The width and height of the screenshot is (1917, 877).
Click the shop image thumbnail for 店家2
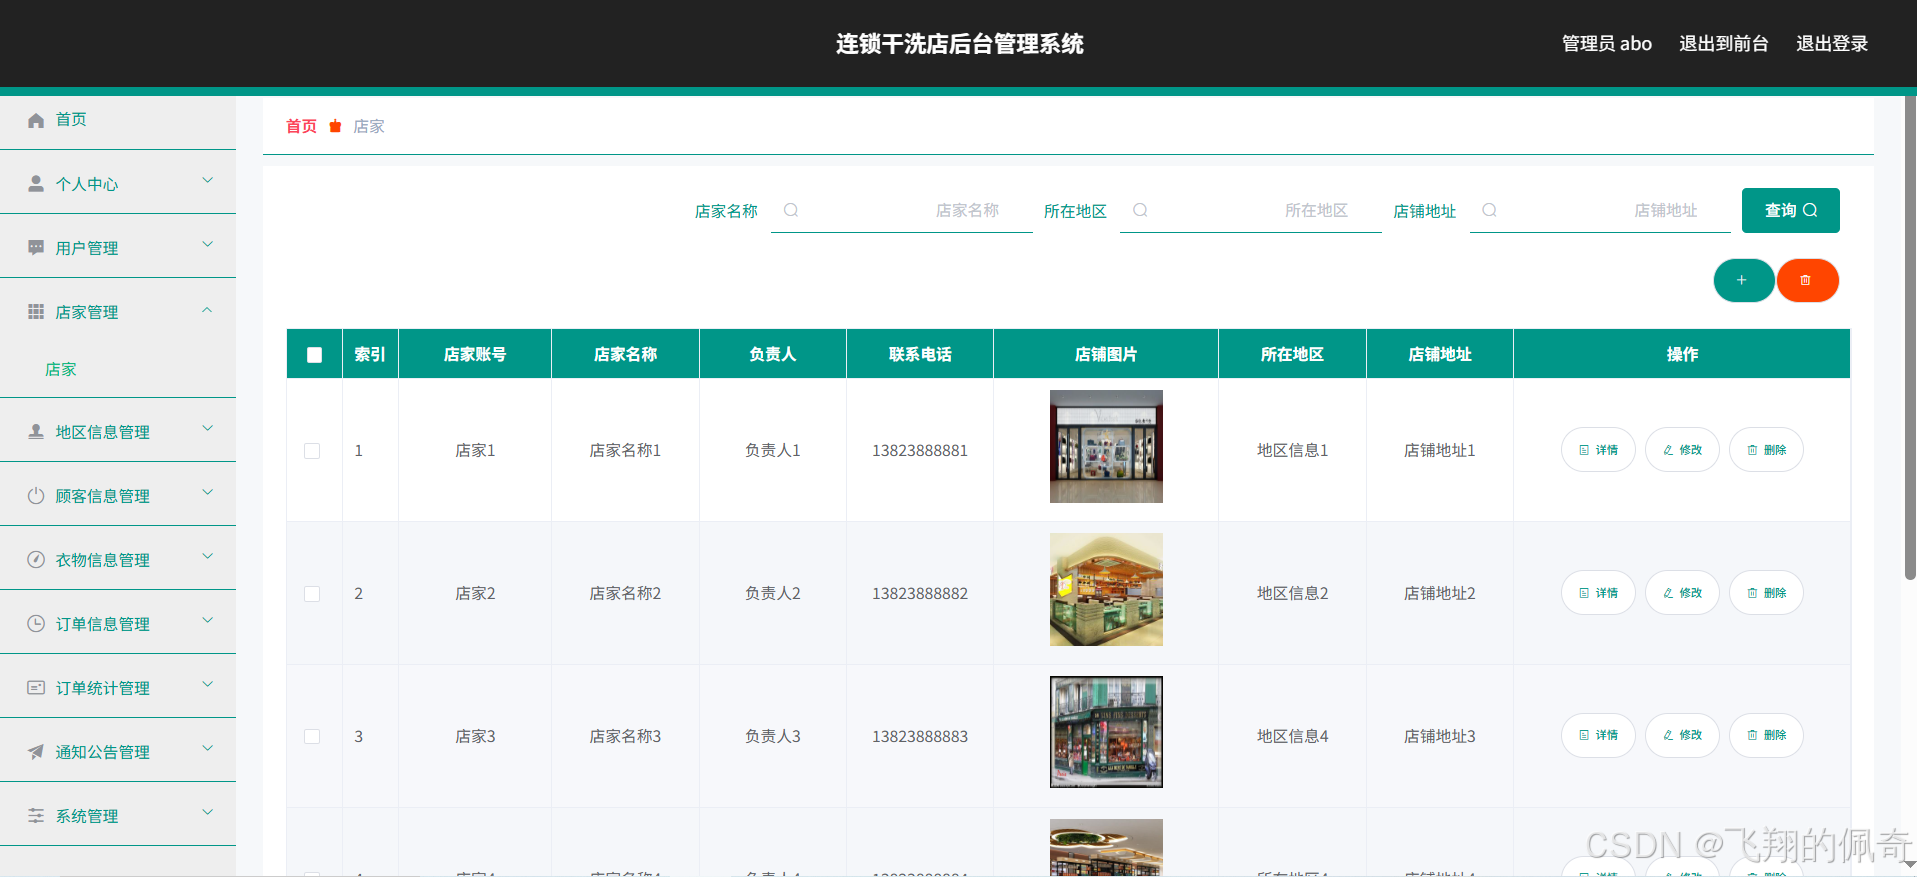point(1106,589)
